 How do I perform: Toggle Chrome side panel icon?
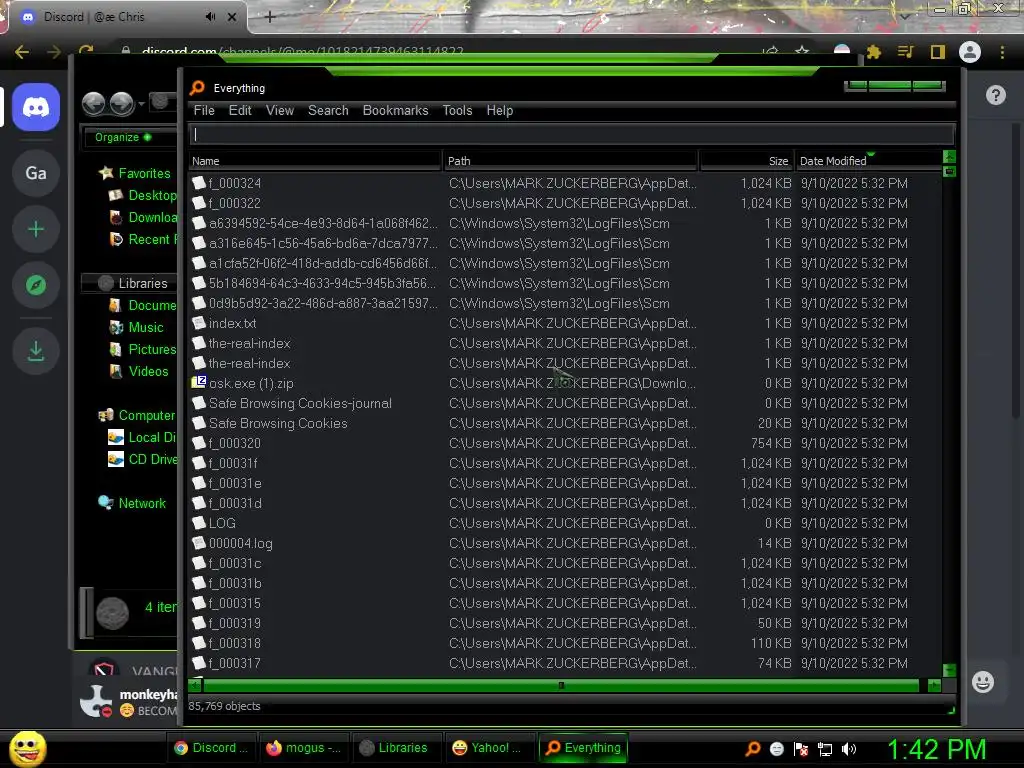click(x=938, y=52)
